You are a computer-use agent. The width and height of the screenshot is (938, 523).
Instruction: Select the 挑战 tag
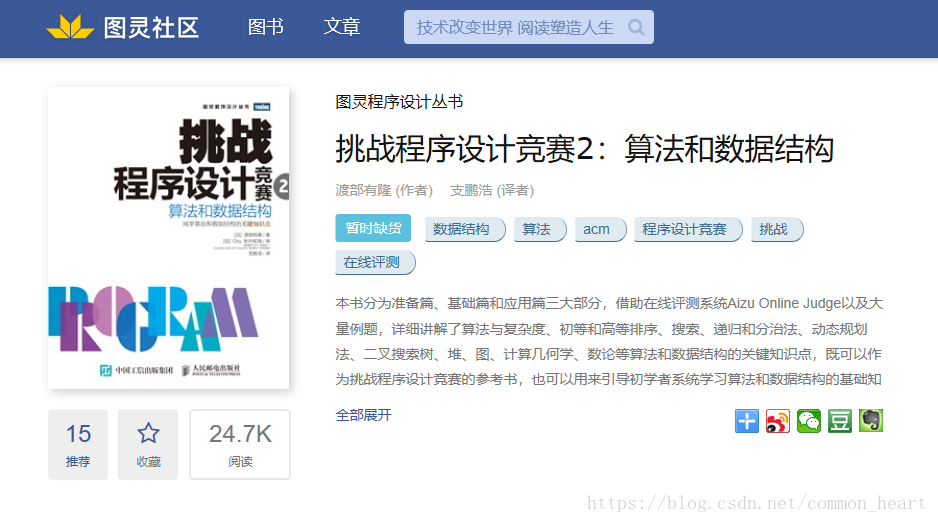click(x=777, y=229)
